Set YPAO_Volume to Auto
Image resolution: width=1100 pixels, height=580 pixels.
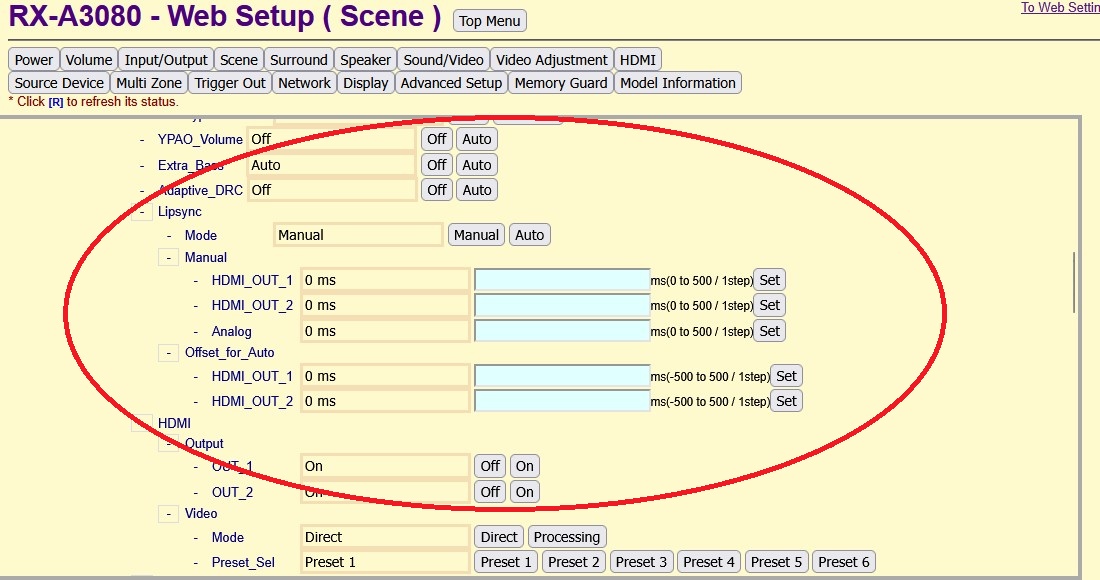[x=477, y=139]
